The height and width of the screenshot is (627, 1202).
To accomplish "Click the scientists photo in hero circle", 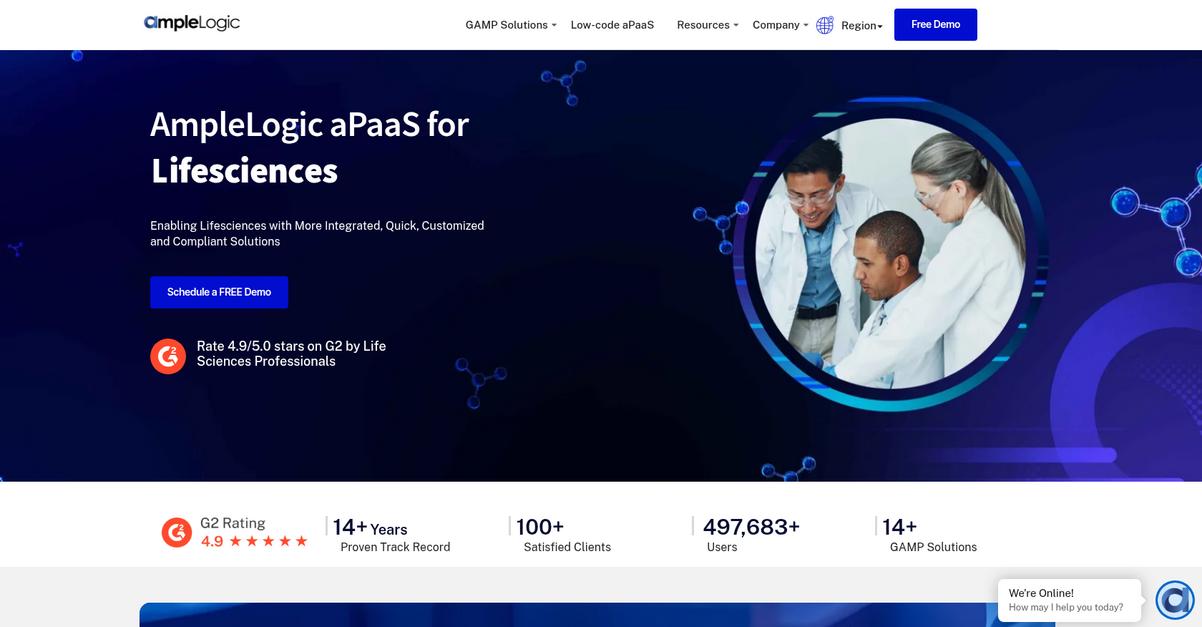I will point(890,255).
